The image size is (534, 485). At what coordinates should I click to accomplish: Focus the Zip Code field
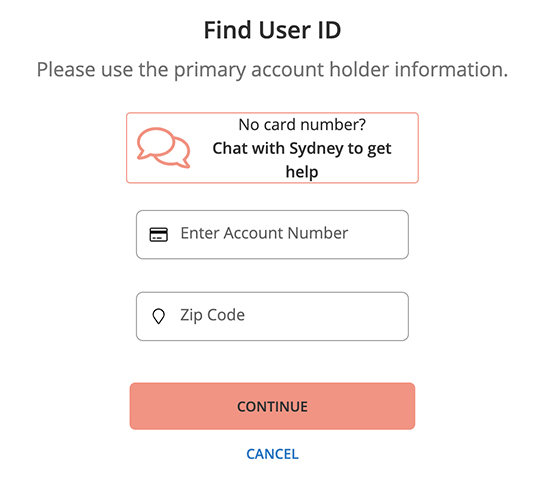tap(272, 316)
